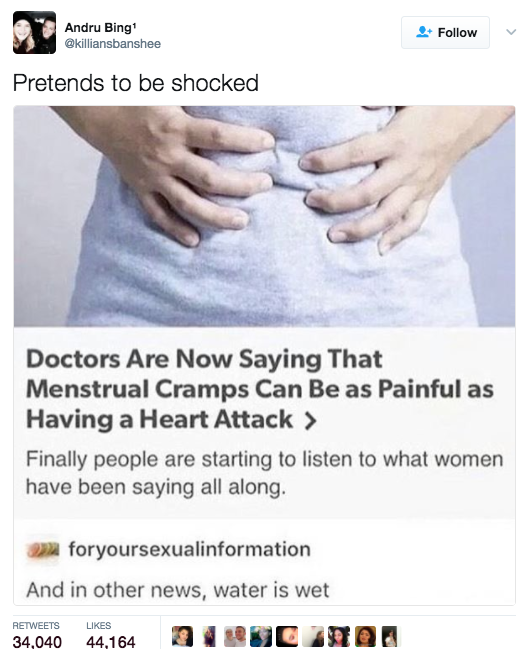The width and height of the screenshot is (526, 649).
Task: Open the last liker's avatar in row
Action: (x=390, y=636)
